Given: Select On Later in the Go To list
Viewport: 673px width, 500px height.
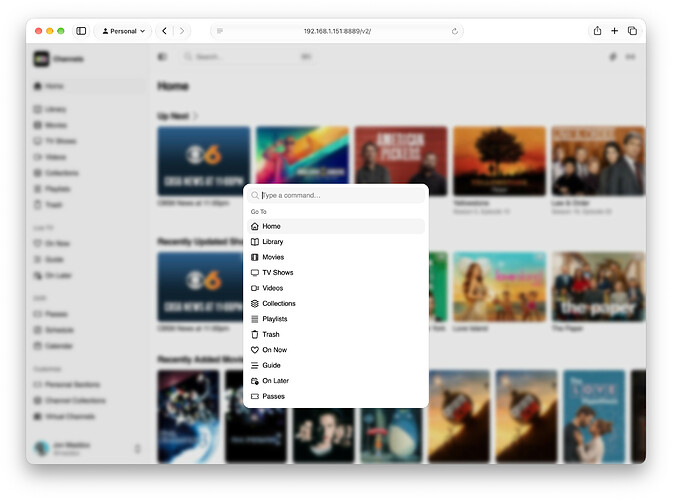Looking at the screenshot, I should tap(336, 381).
